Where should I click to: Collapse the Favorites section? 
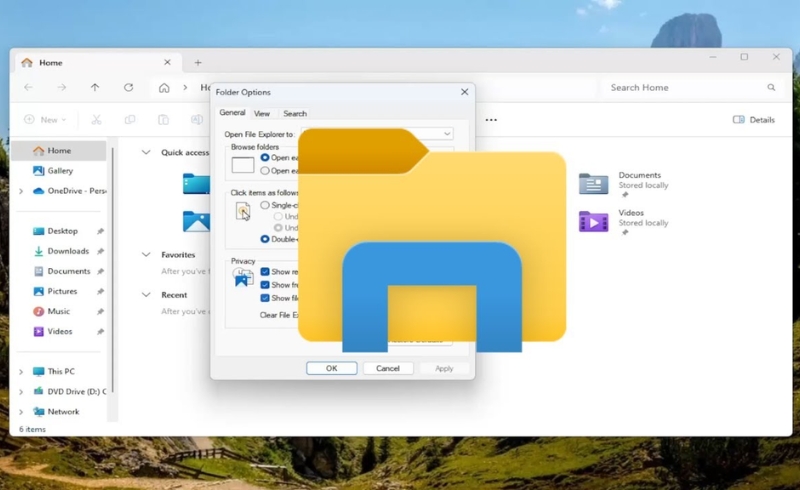point(146,254)
